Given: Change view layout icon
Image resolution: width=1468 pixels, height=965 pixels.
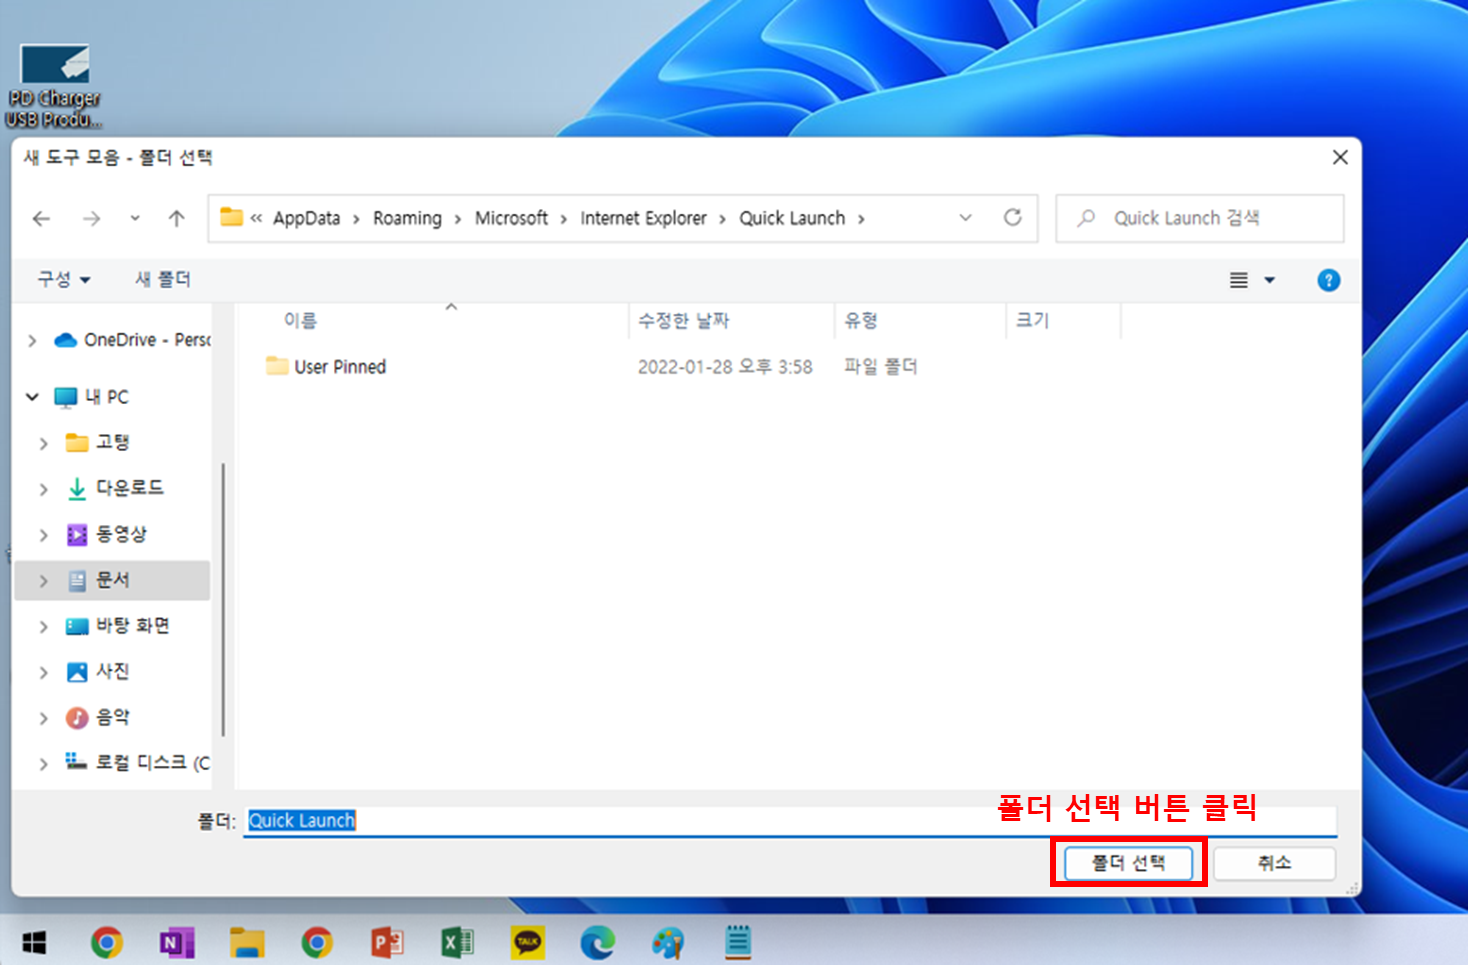Looking at the screenshot, I should click(x=1239, y=280).
